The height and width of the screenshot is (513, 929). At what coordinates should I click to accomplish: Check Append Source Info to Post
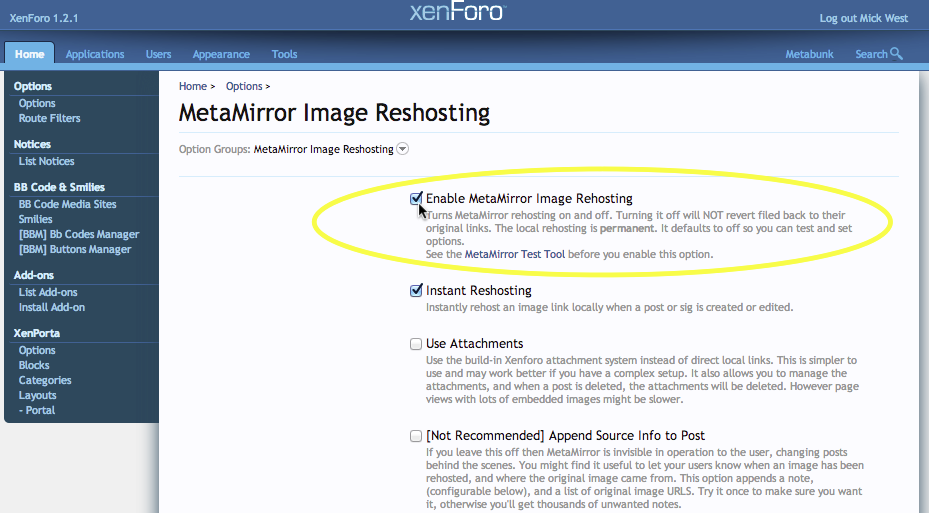coord(416,436)
